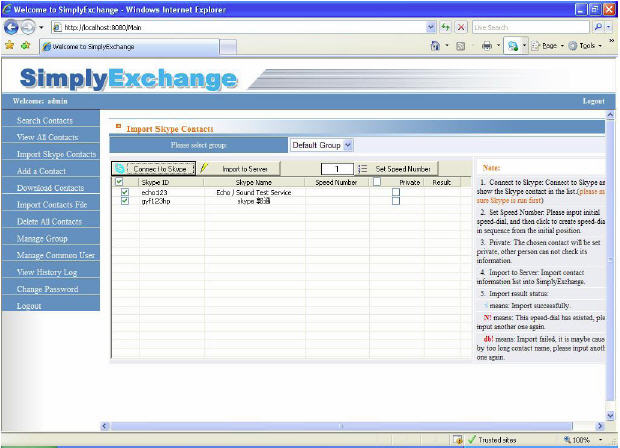620x448 pixels.
Task: Mark the gyf123hp contact as Private
Action: [396, 201]
